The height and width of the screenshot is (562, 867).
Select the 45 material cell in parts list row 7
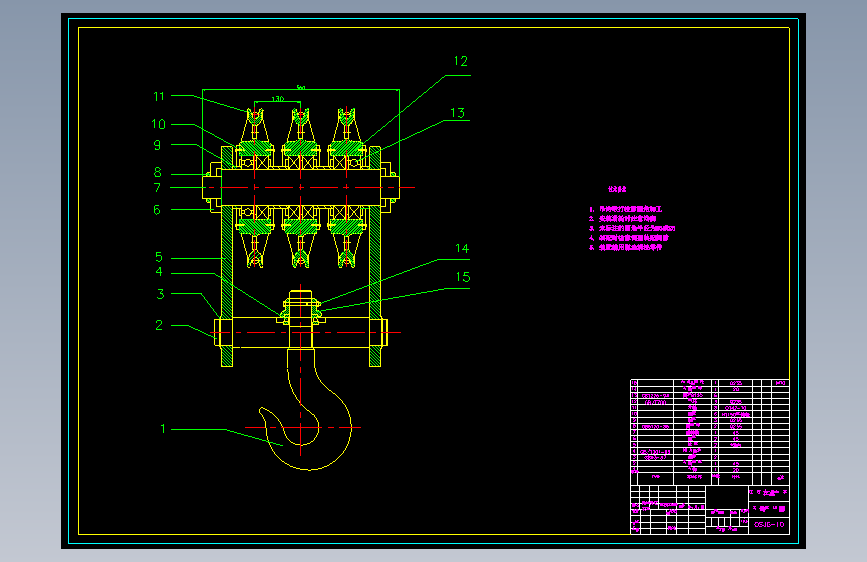[x=735, y=433]
